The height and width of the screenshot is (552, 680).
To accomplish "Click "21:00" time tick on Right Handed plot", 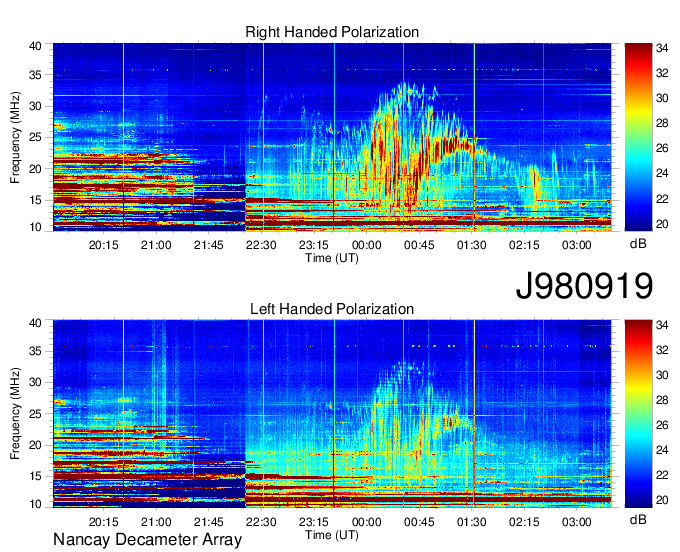I will click(x=156, y=245).
